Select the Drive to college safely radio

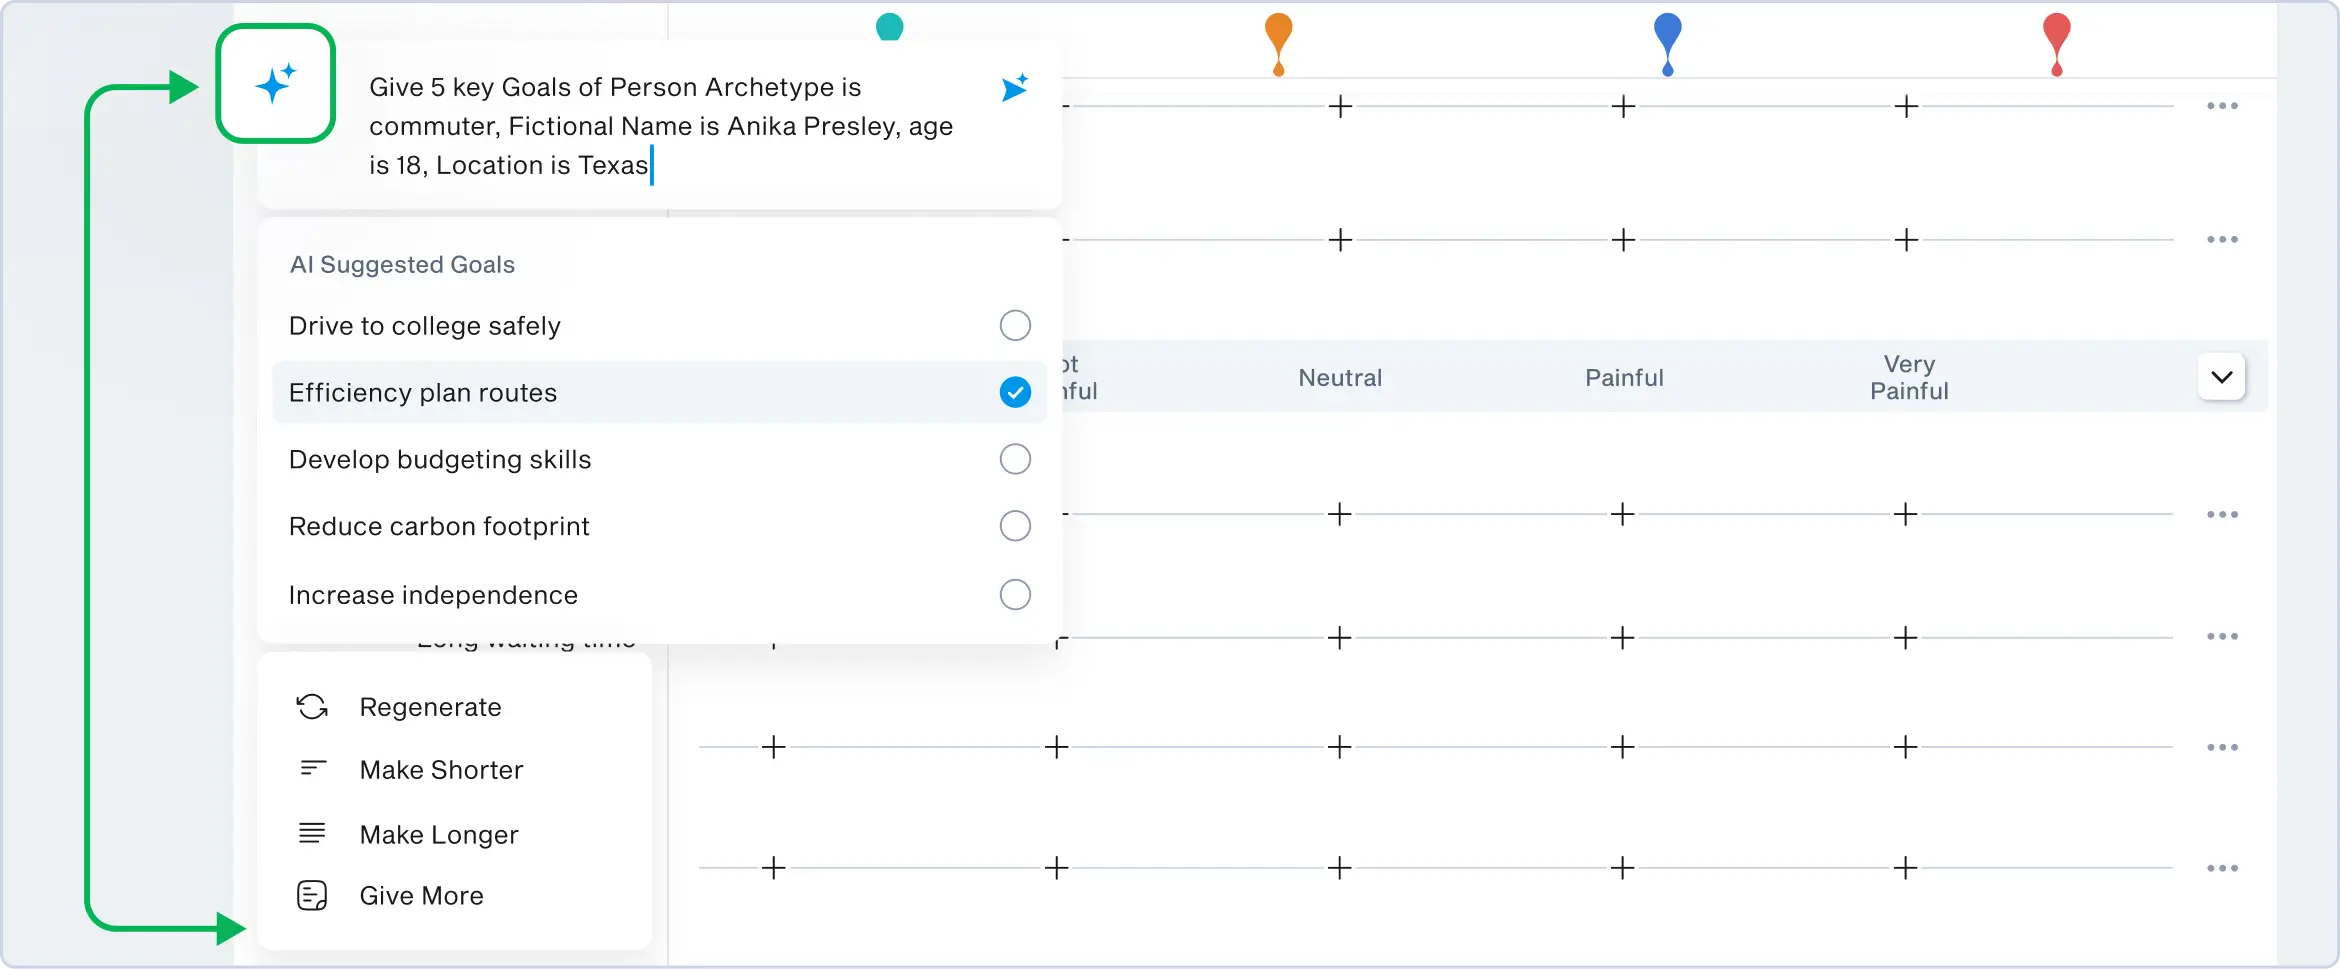1014,325
